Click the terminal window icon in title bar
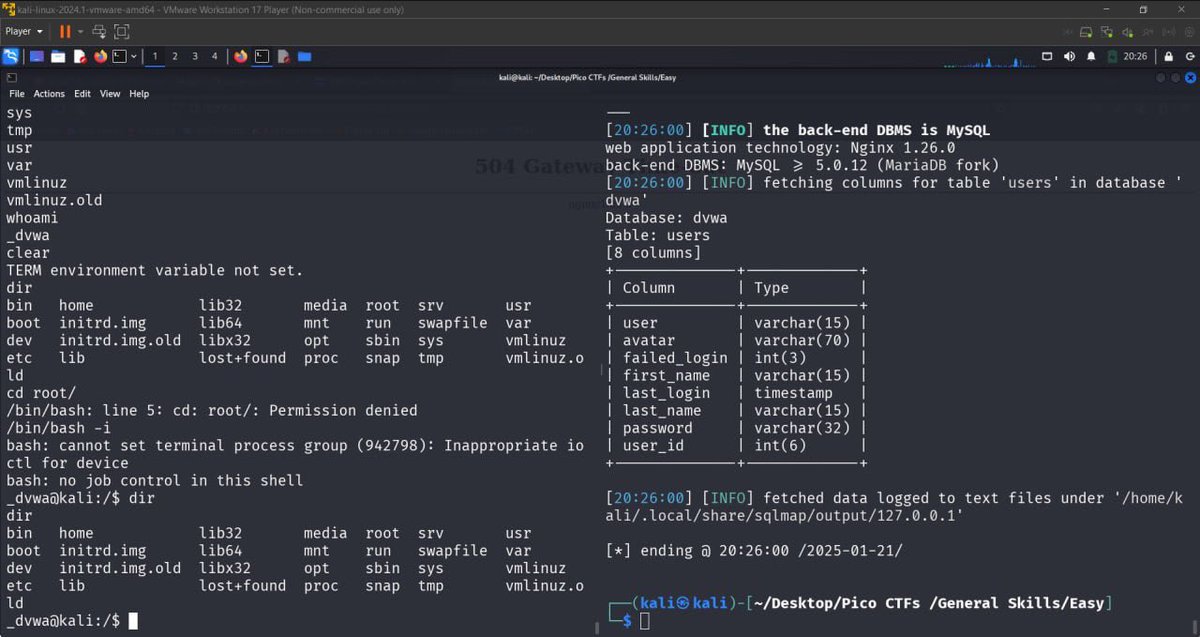1200x637 pixels. point(10,77)
